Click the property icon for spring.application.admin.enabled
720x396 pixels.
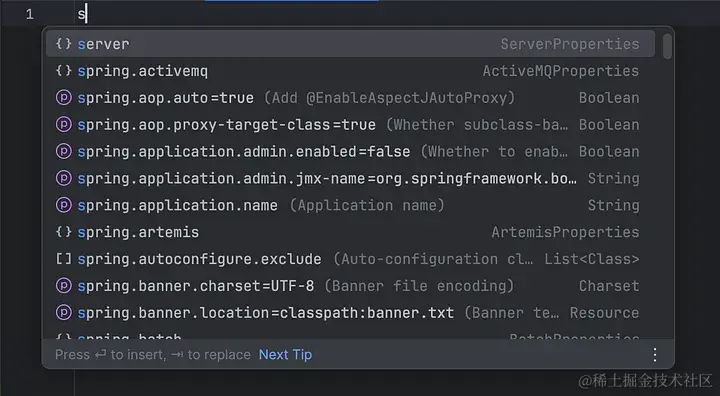64,151
